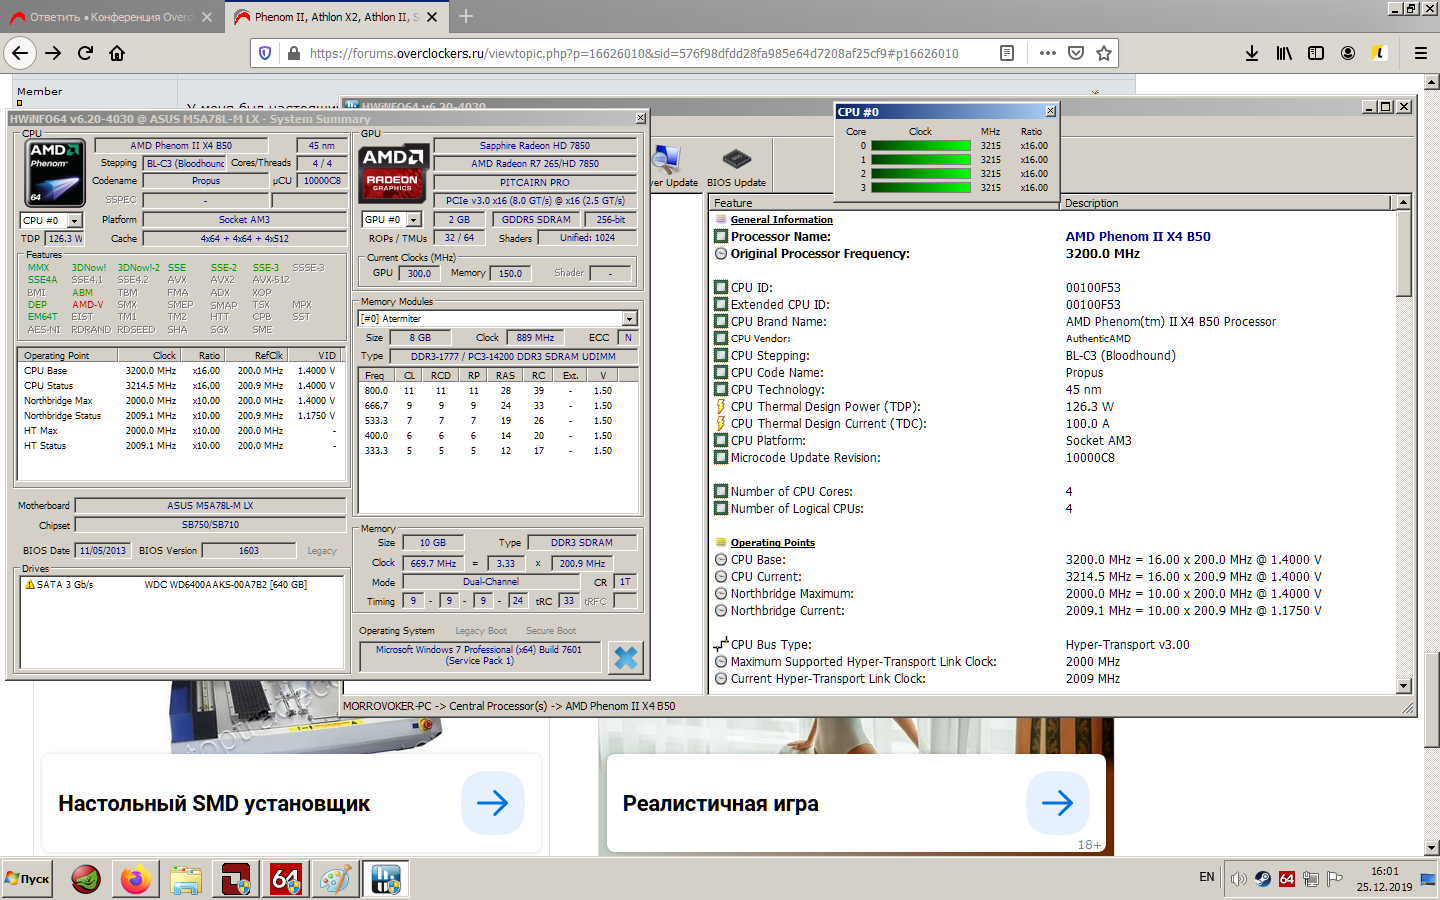Click the 'WDC WD6400AAKS' drive entry
The height and width of the screenshot is (900, 1440).
225,585
